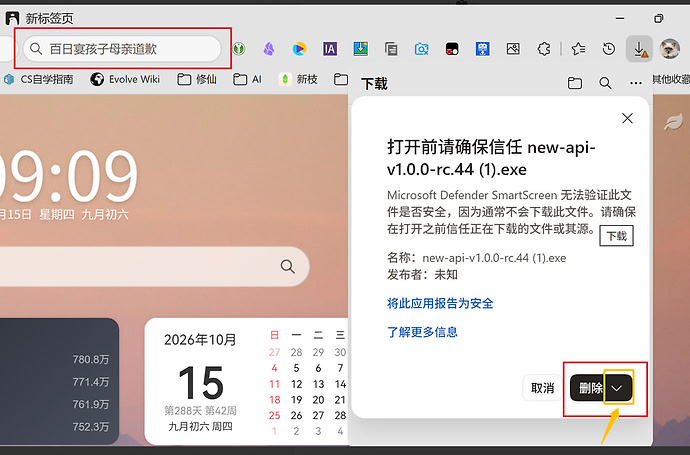Open downloads folder from panel header

[575, 83]
